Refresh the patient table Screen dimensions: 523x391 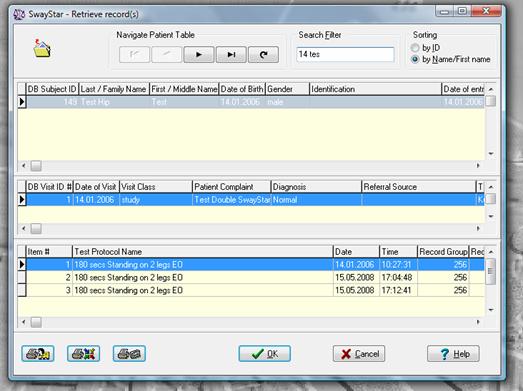264,54
